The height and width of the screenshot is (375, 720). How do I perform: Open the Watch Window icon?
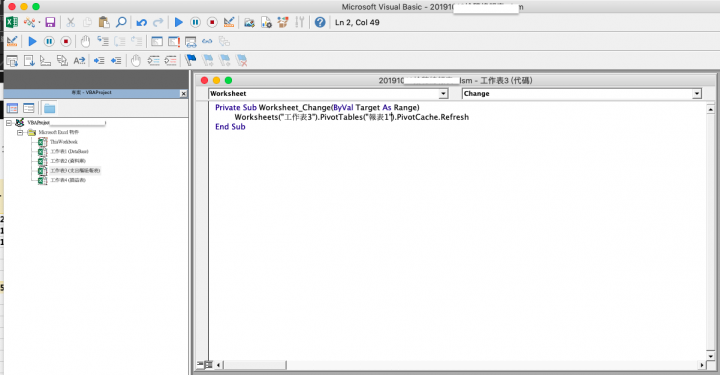[x=191, y=42]
